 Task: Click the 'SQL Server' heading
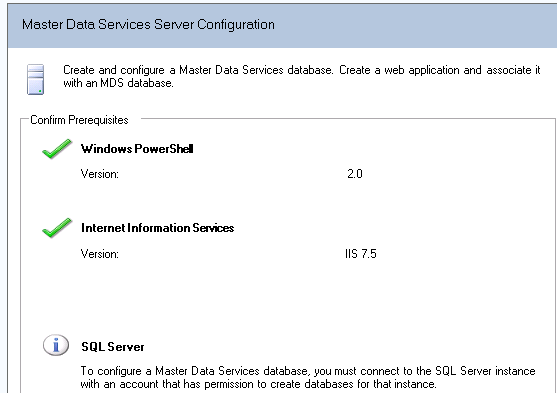113,347
